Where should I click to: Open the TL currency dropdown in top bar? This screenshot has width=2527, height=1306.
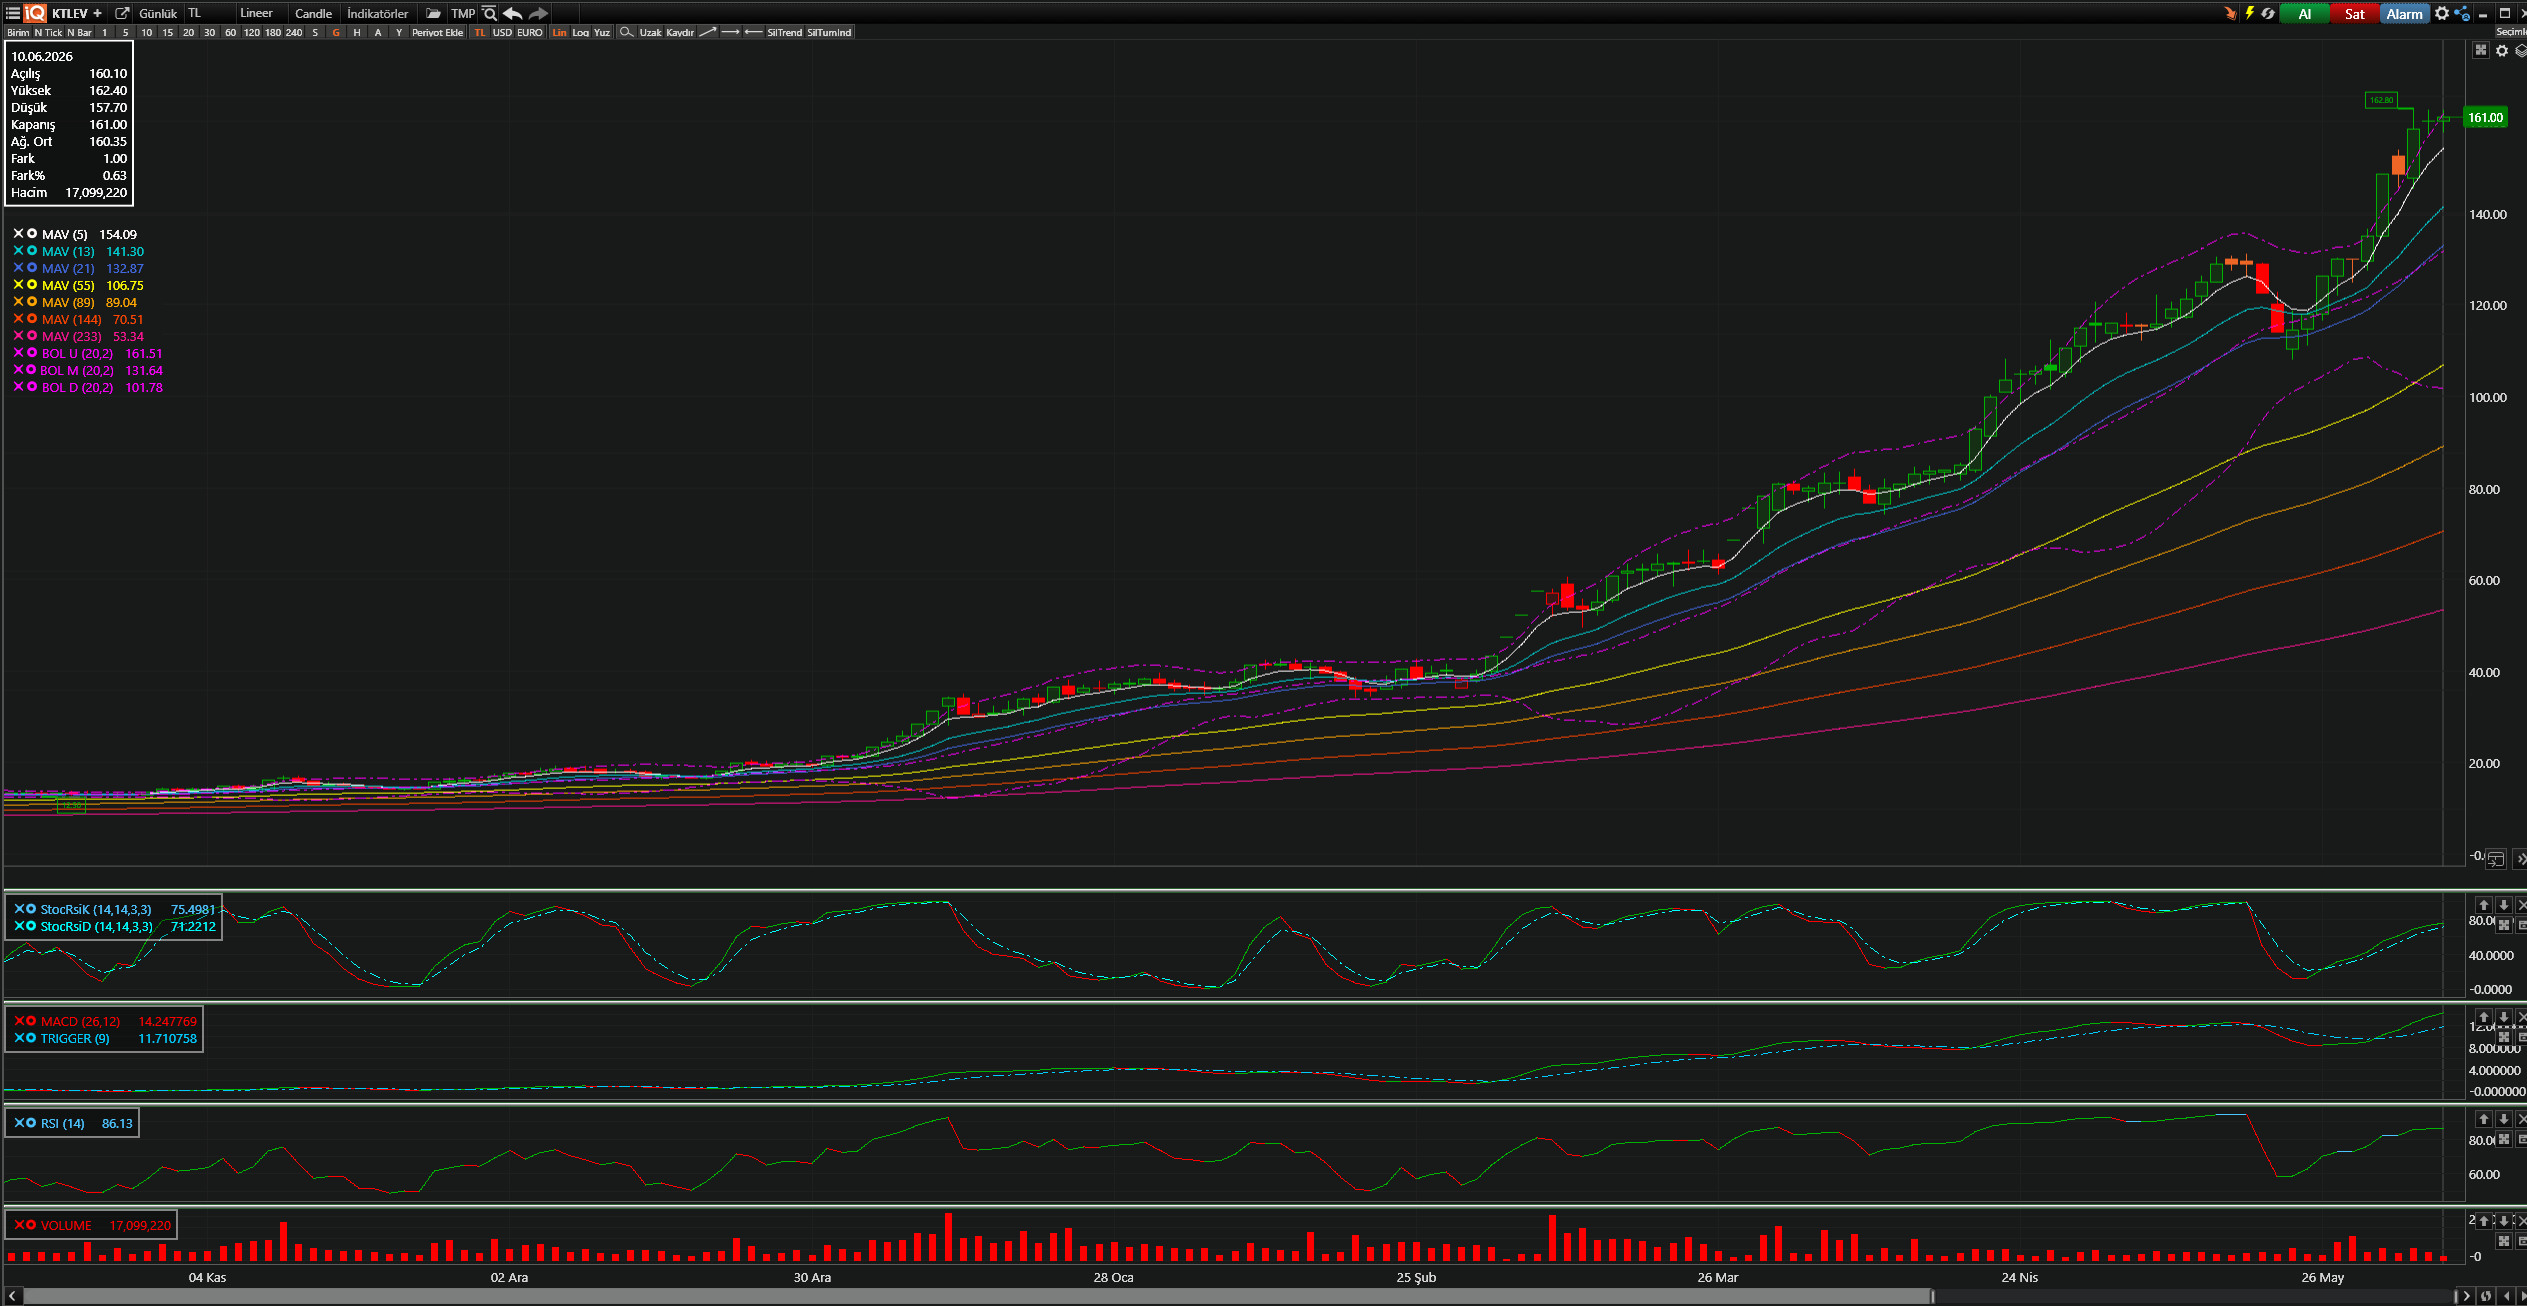pyautogui.click(x=208, y=13)
